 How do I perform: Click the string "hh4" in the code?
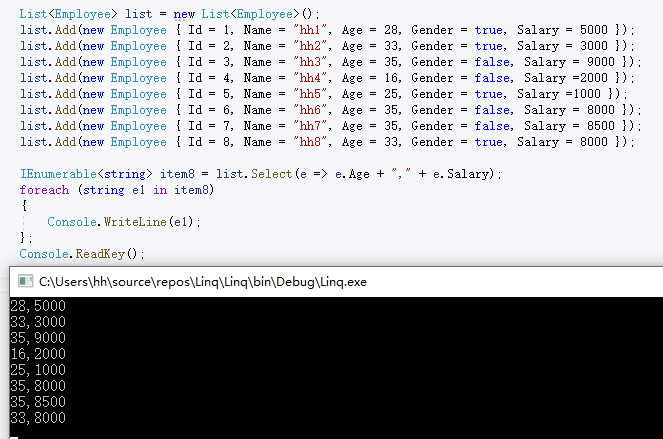tap(310, 78)
